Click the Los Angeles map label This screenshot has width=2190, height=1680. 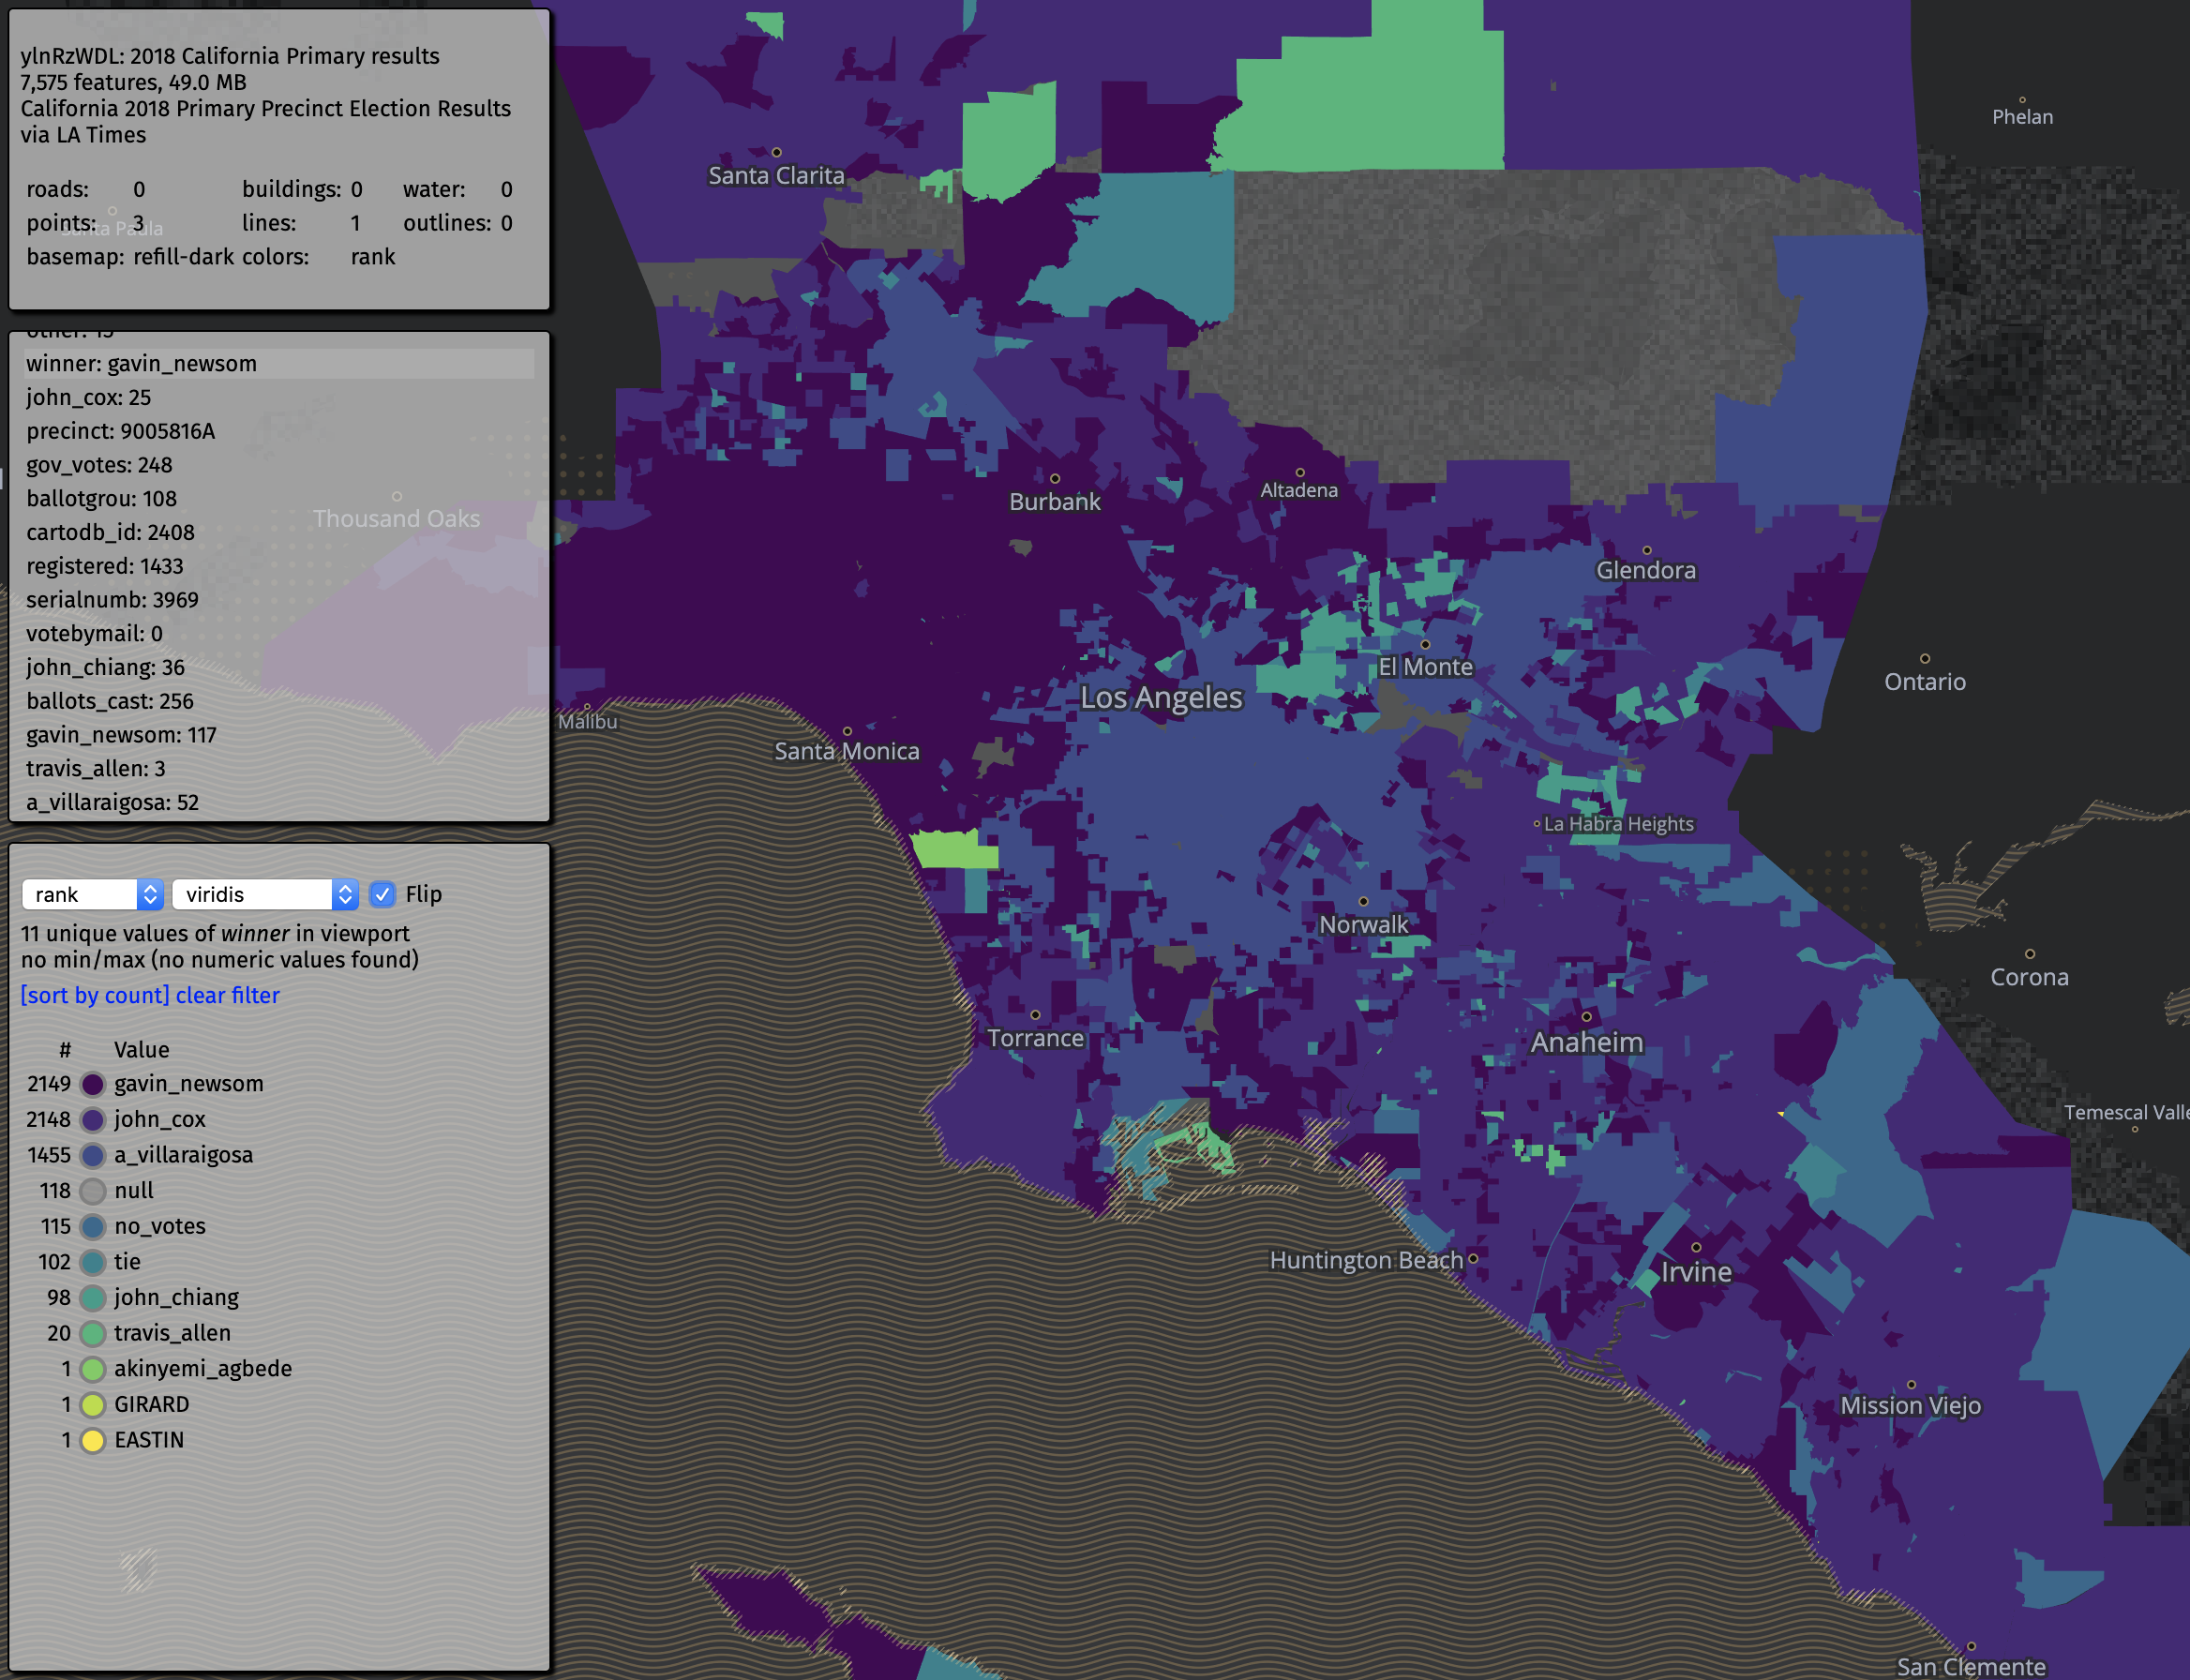point(1161,697)
